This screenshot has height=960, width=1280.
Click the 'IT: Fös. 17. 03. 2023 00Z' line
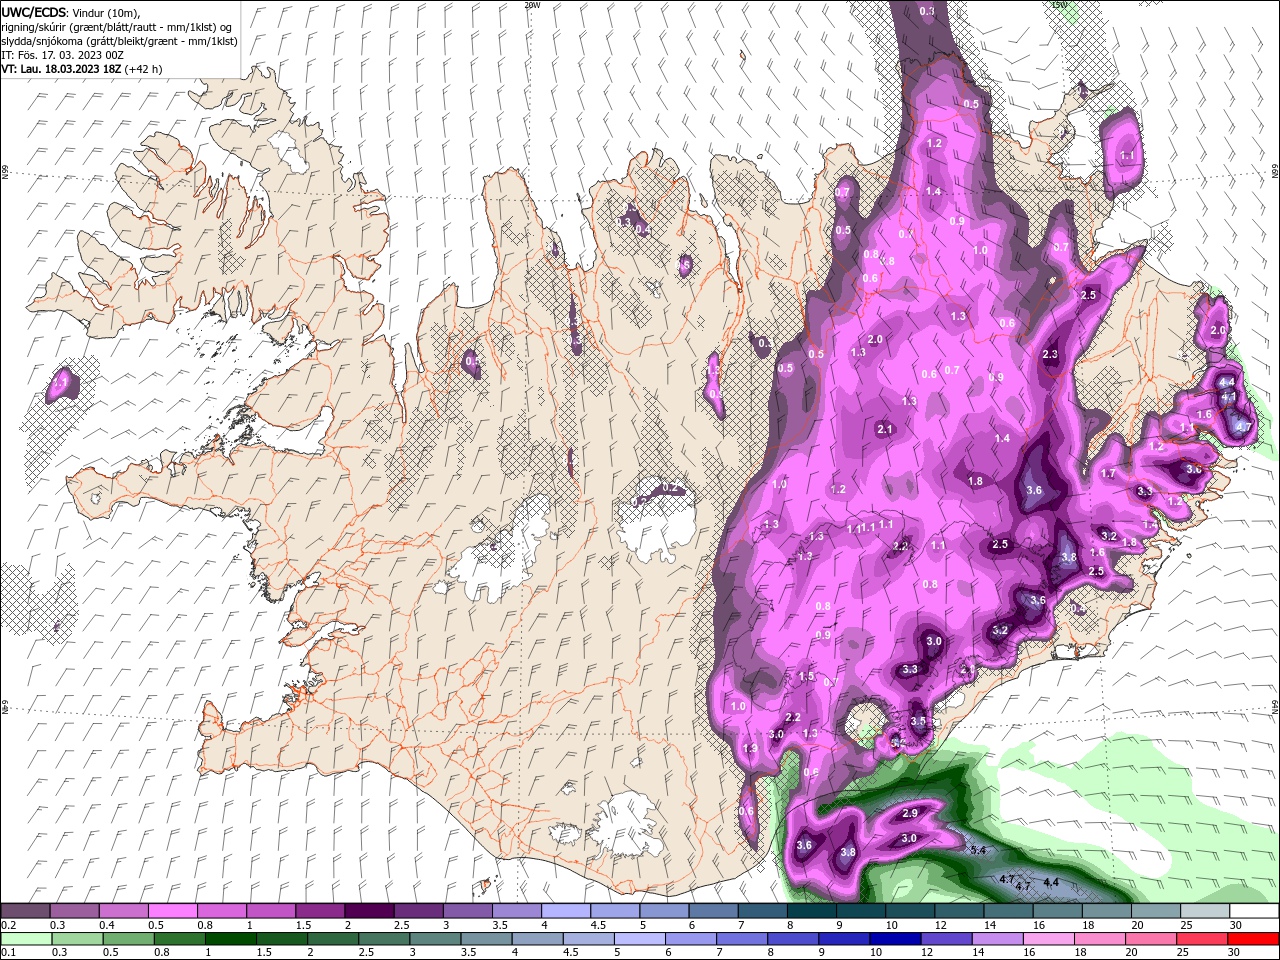click(x=64, y=55)
